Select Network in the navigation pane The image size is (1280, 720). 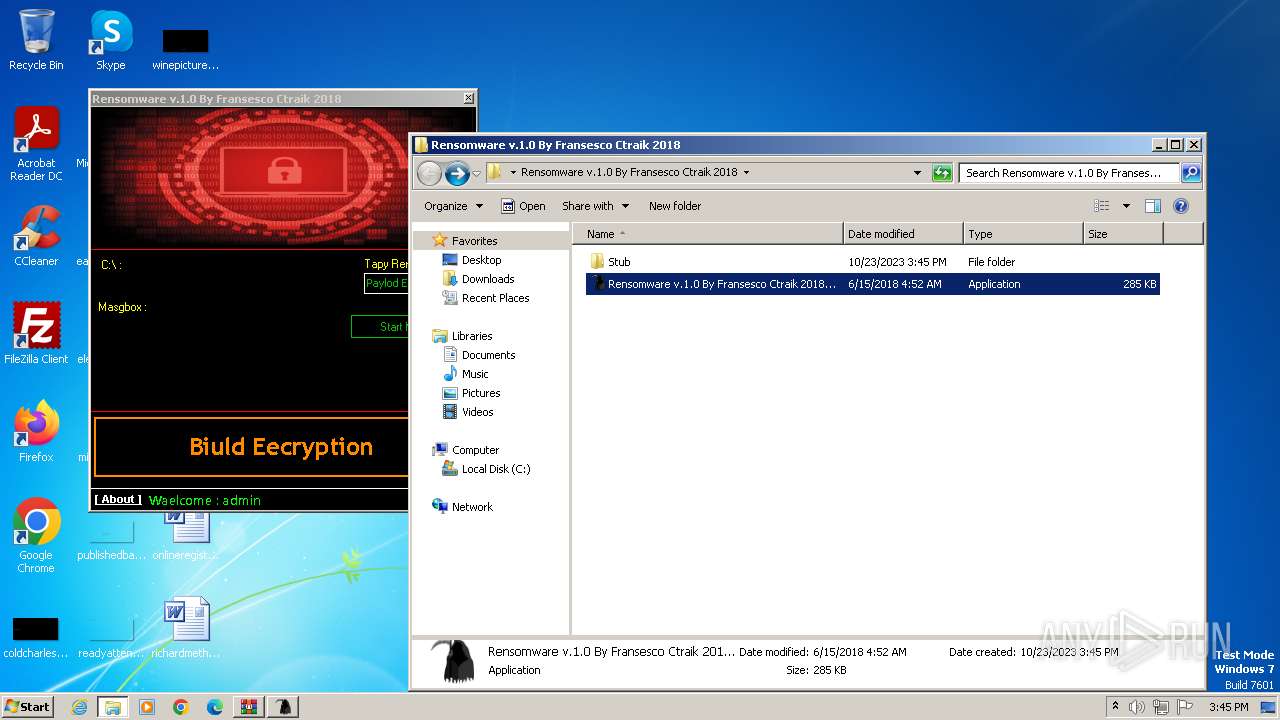(472, 507)
